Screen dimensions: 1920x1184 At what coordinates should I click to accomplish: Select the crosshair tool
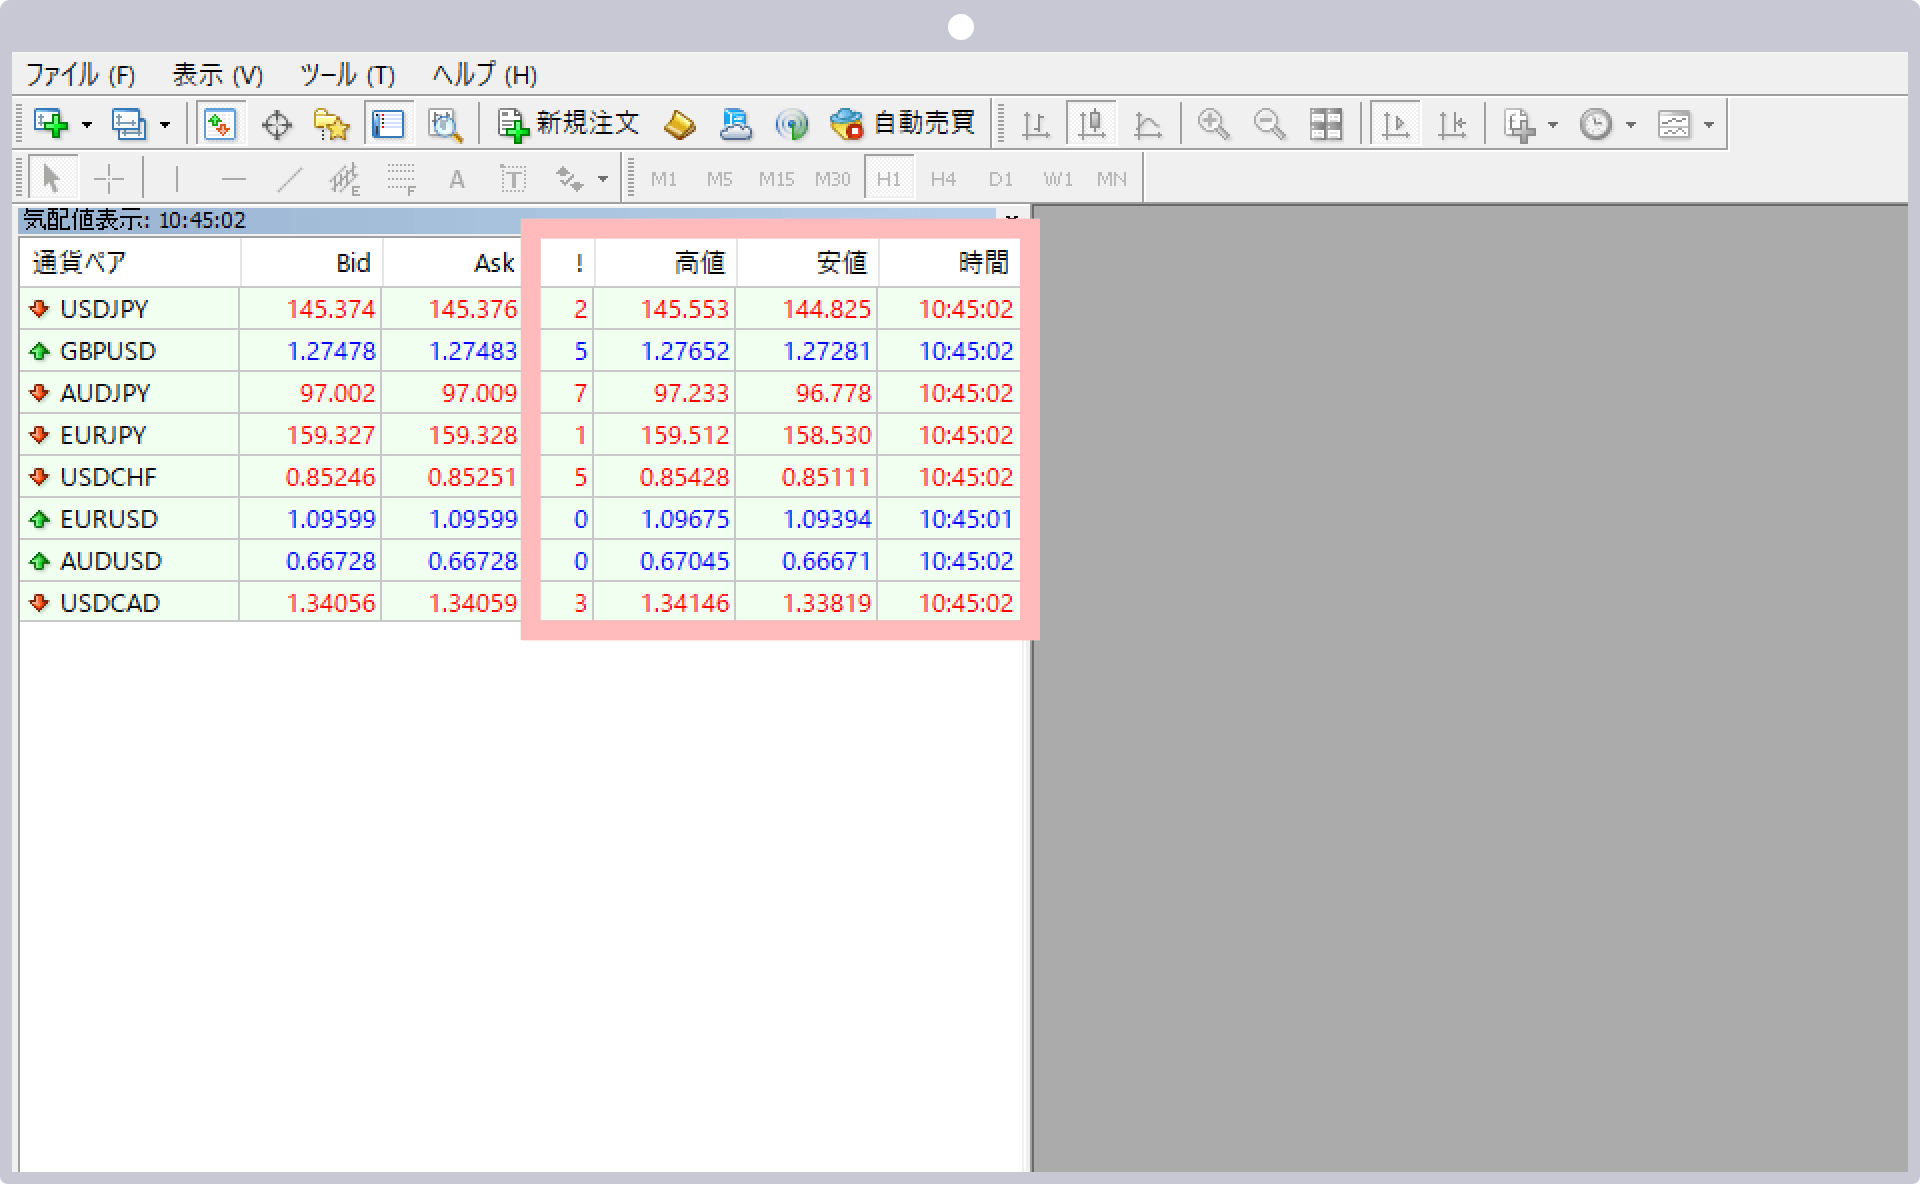pos(108,179)
